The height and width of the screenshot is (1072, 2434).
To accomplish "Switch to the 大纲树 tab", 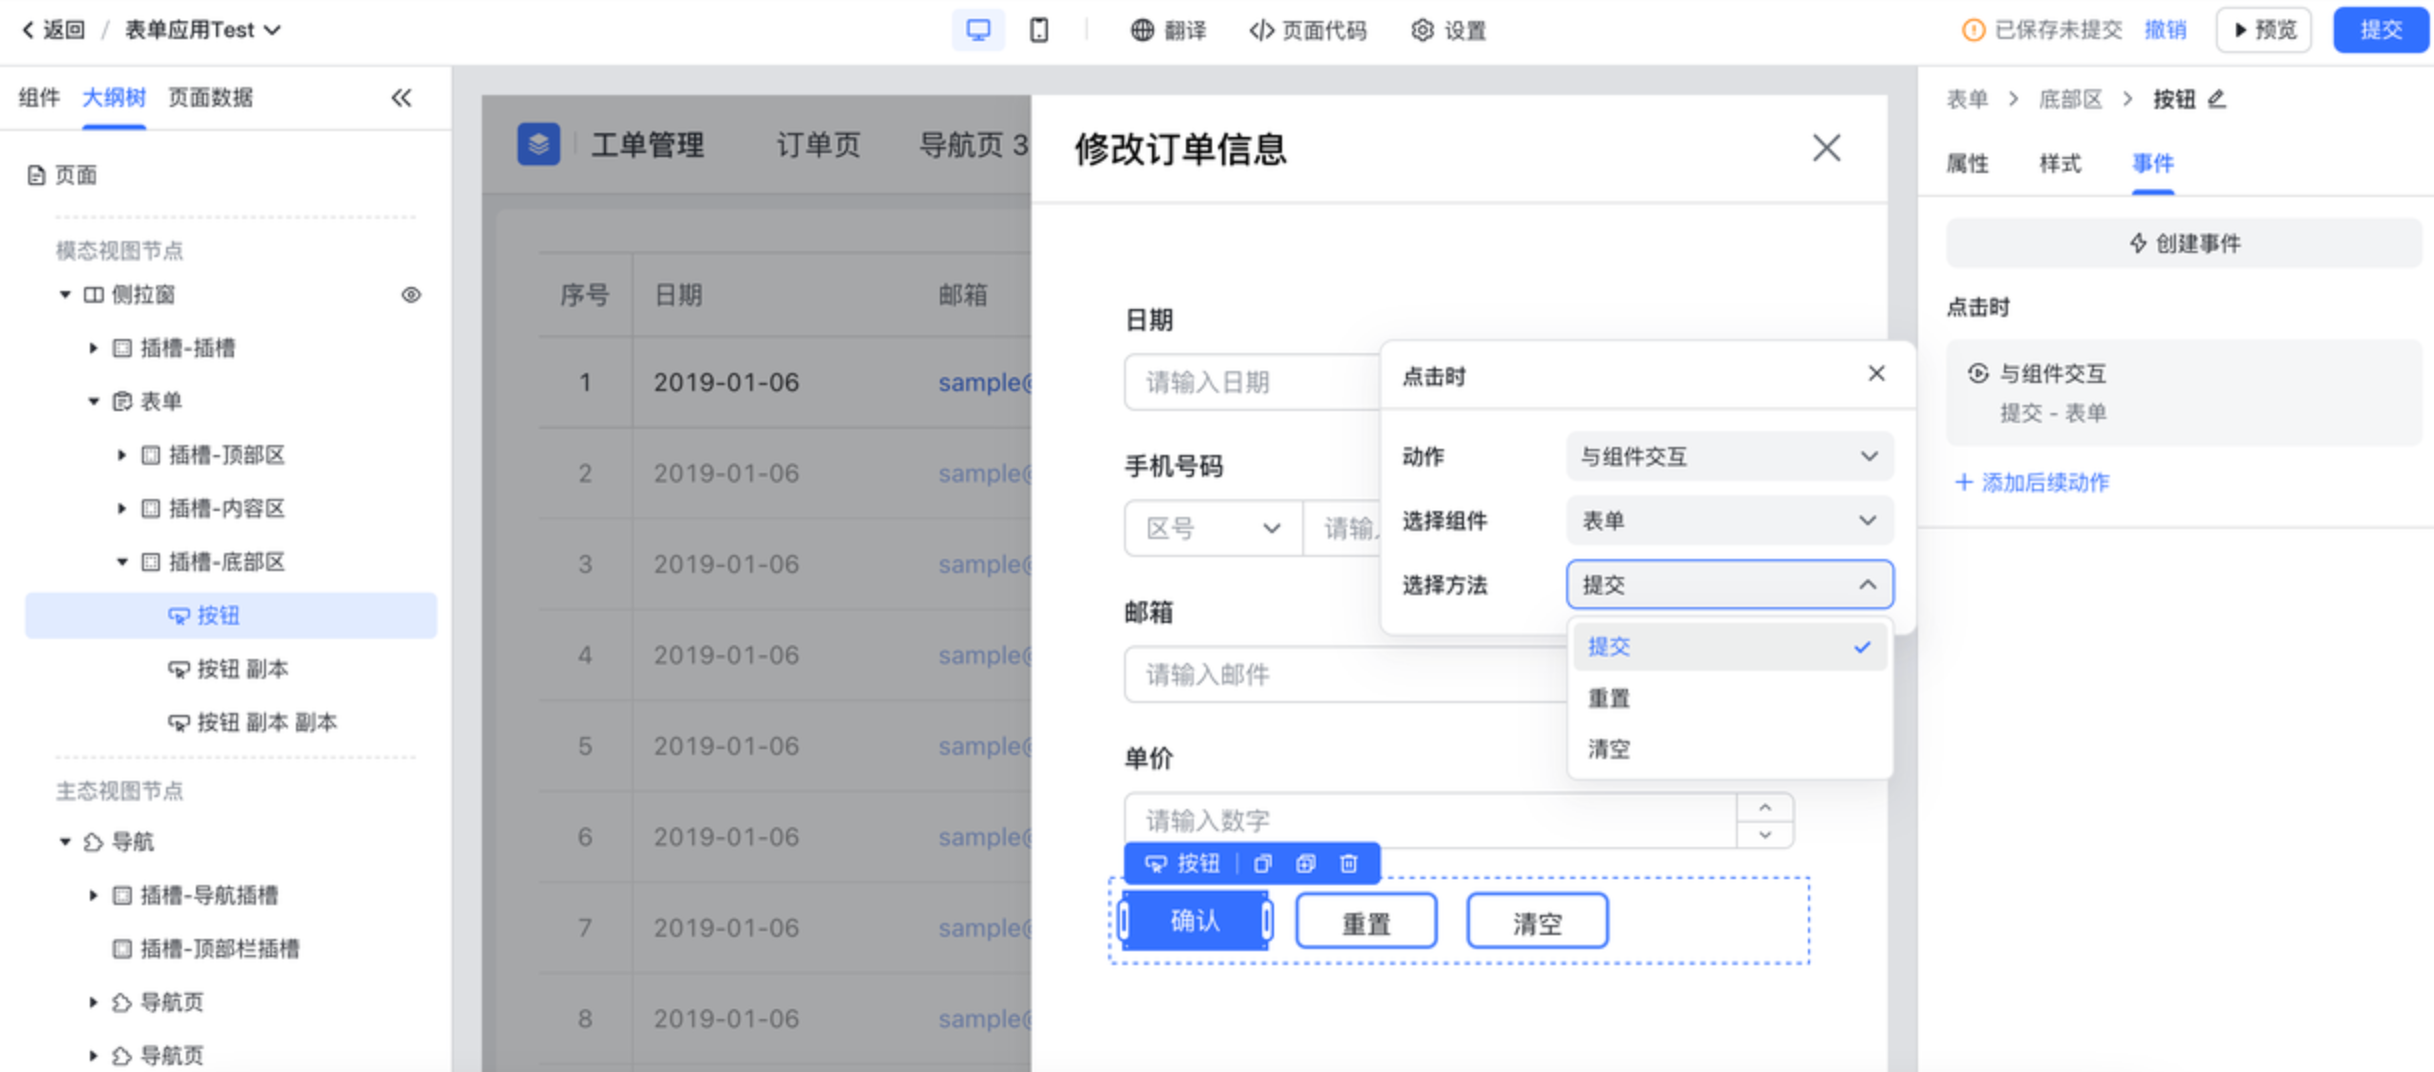I will (114, 98).
